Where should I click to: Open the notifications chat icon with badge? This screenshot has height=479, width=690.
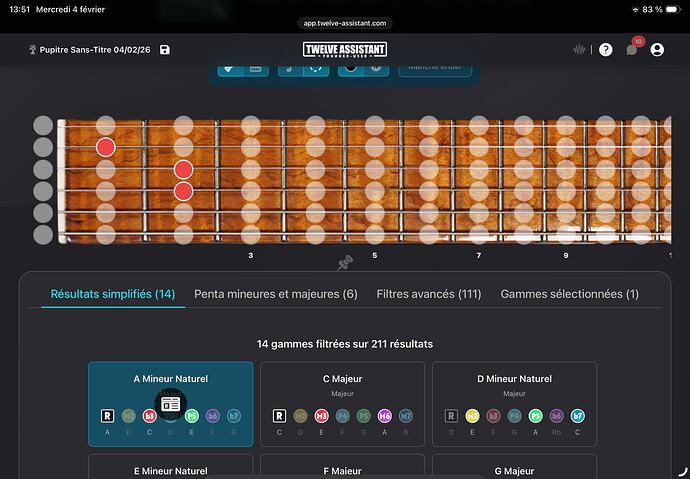pos(631,49)
